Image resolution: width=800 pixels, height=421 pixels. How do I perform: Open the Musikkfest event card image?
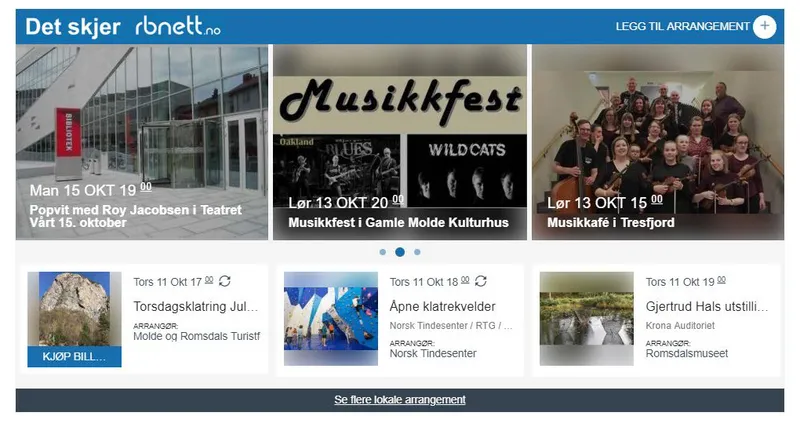click(400, 142)
